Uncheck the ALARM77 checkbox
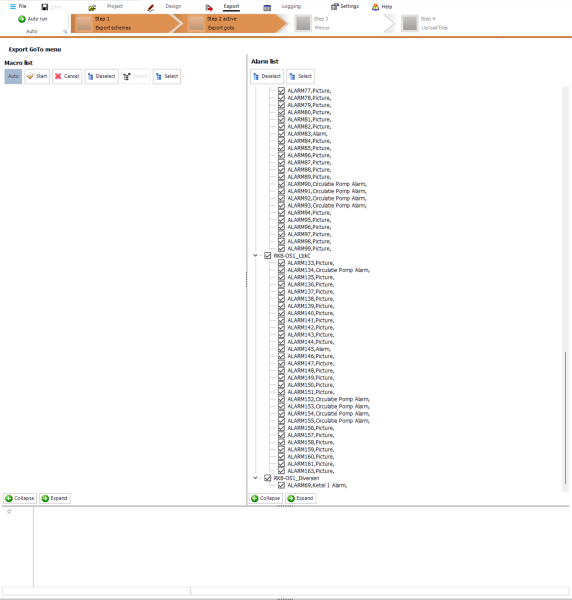Viewport: 572px width, 600px height. [x=282, y=91]
